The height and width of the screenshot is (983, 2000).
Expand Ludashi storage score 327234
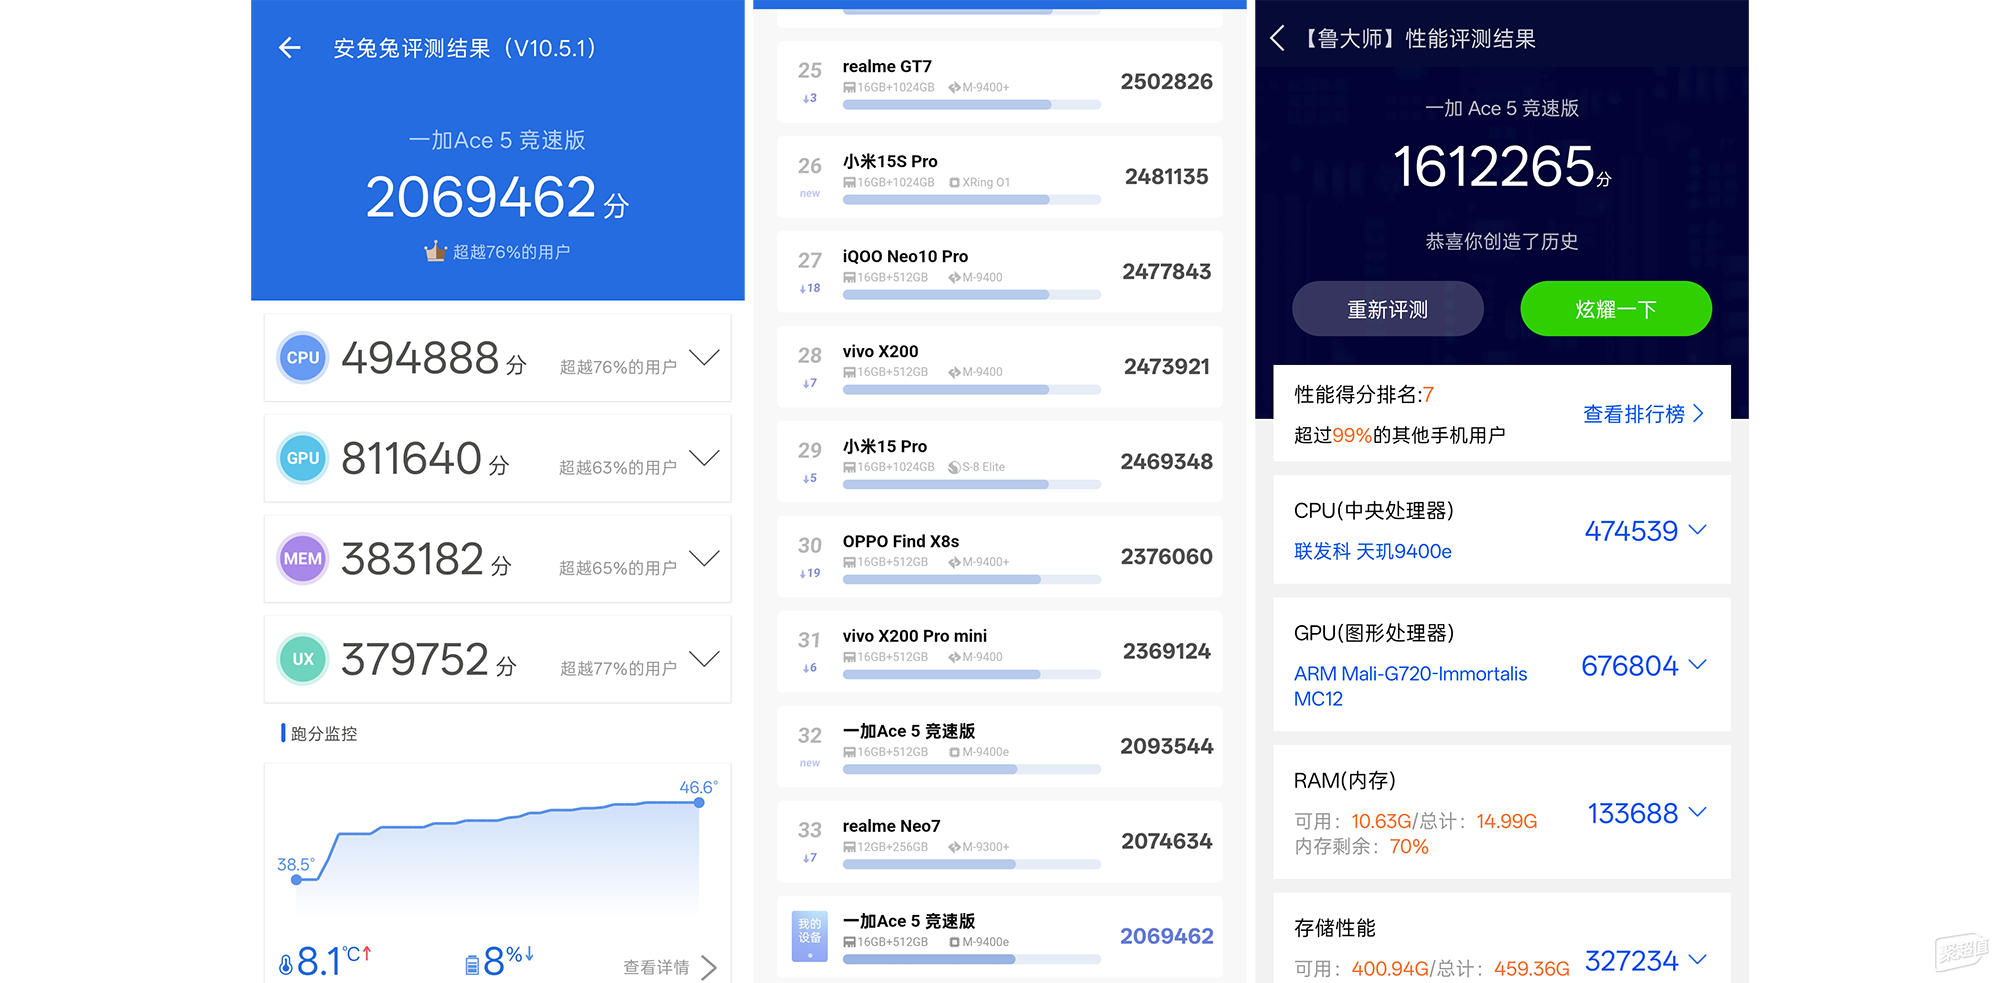[1698, 960]
